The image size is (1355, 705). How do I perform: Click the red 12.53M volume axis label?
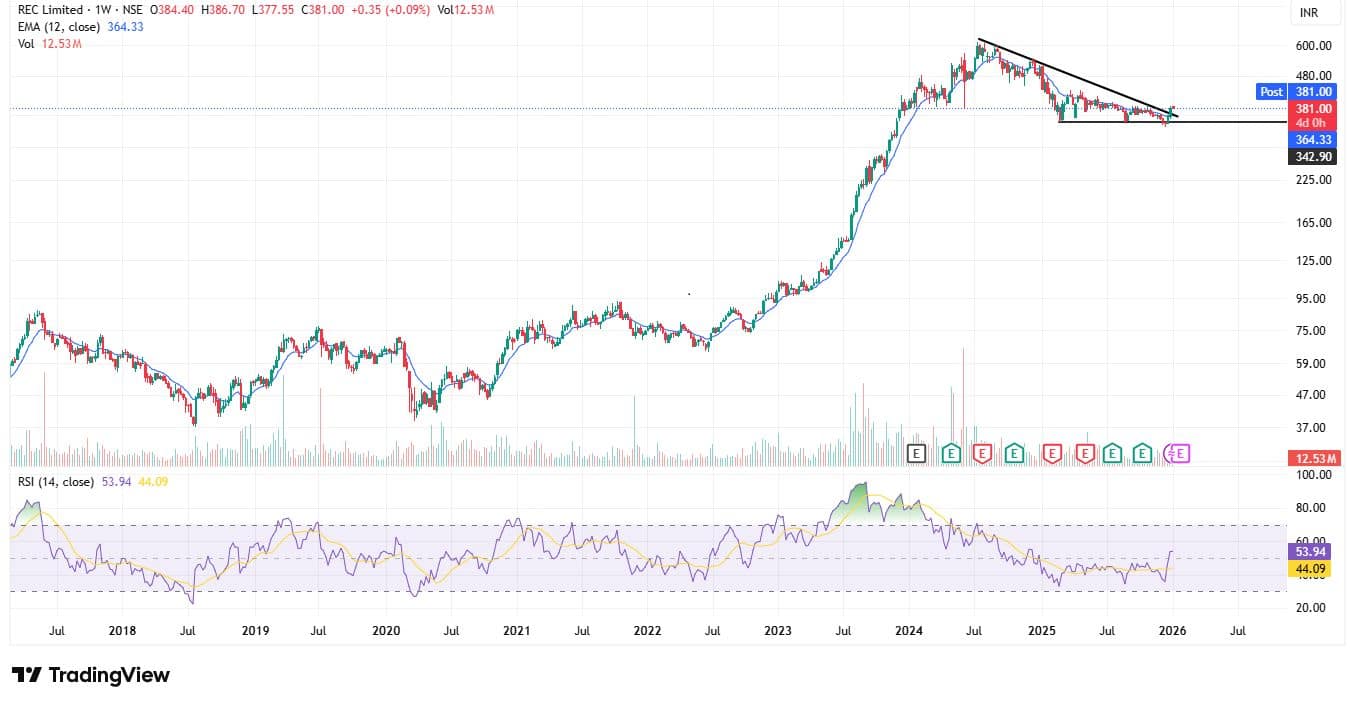coord(1313,458)
